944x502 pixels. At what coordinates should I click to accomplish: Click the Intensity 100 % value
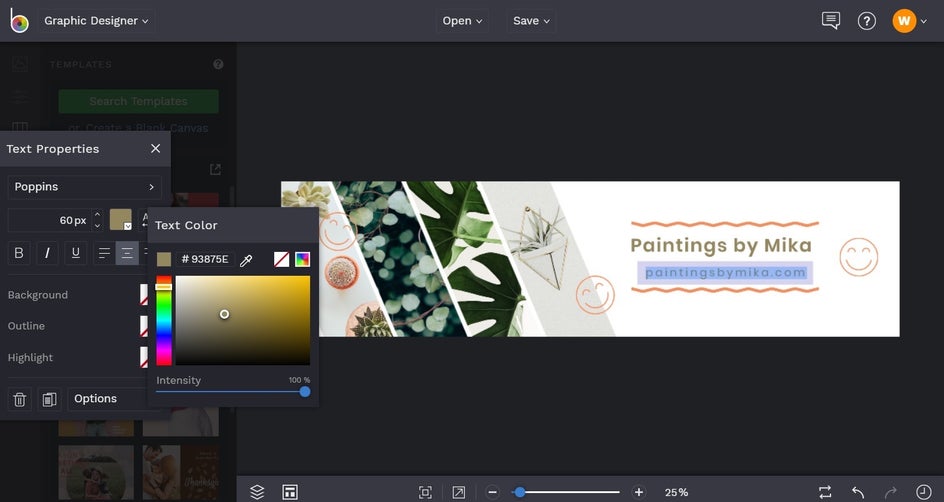(299, 380)
